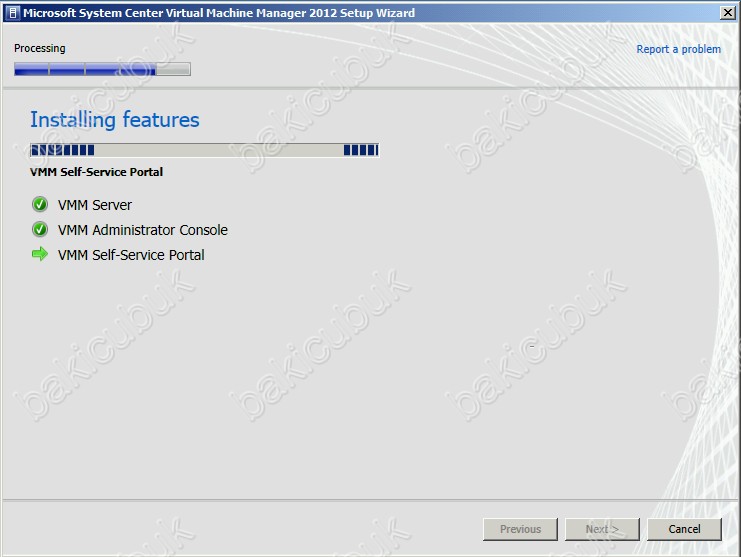The image size is (741, 557).
Task: Click the Installing features heading
Action: coord(115,120)
